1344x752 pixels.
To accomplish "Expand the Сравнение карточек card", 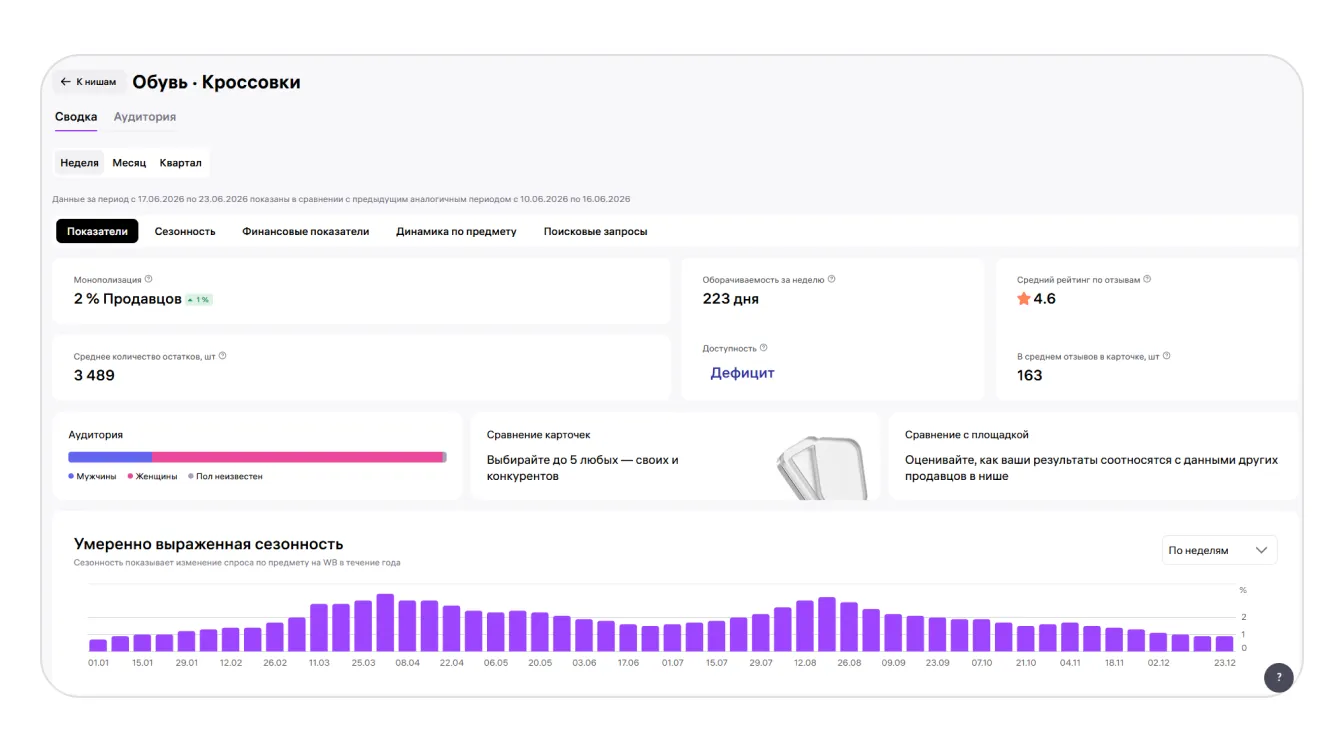I will [675, 456].
